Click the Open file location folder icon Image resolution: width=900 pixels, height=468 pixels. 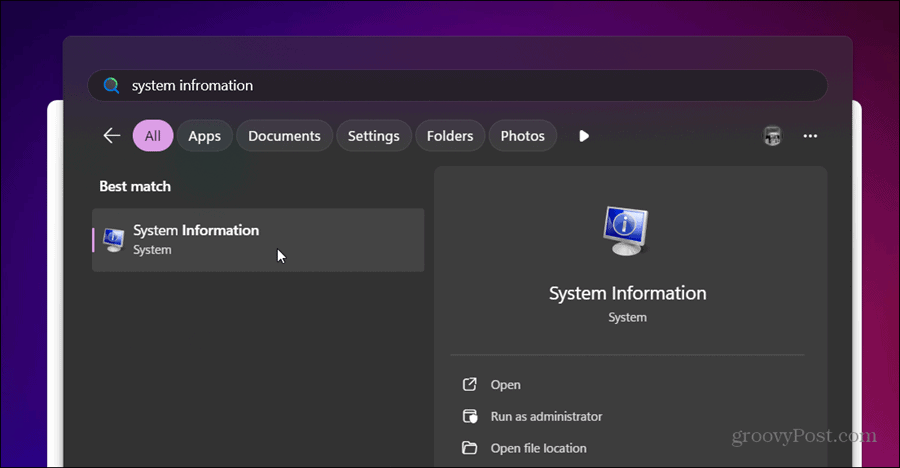click(x=470, y=448)
